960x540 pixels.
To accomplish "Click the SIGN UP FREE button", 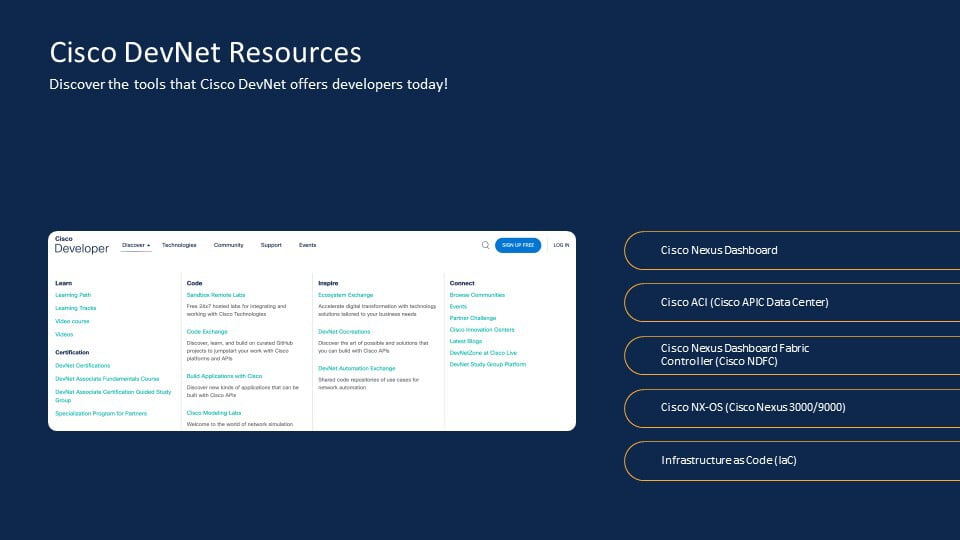I will tap(518, 245).
